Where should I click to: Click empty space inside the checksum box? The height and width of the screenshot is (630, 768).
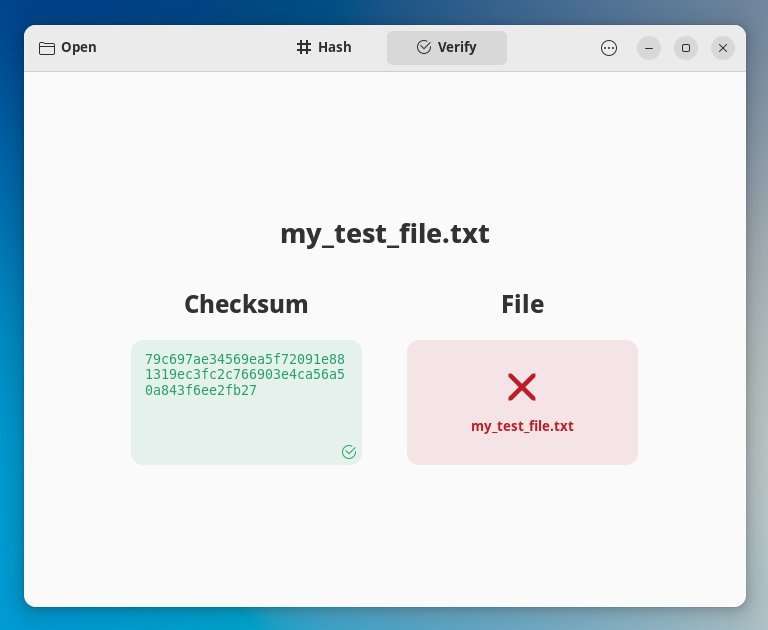[x=230, y=430]
